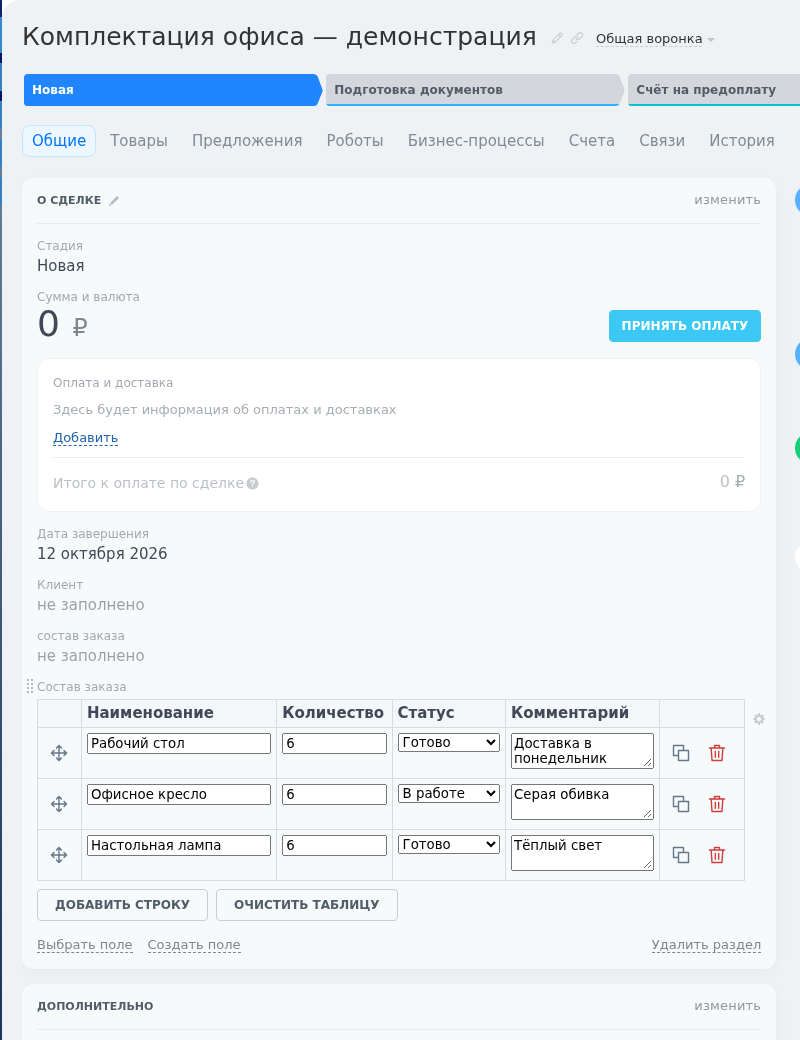Duplicate the Настольная лампа row
This screenshot has width=800, height=1040.
pyautogui.click(x=681, y=855)
